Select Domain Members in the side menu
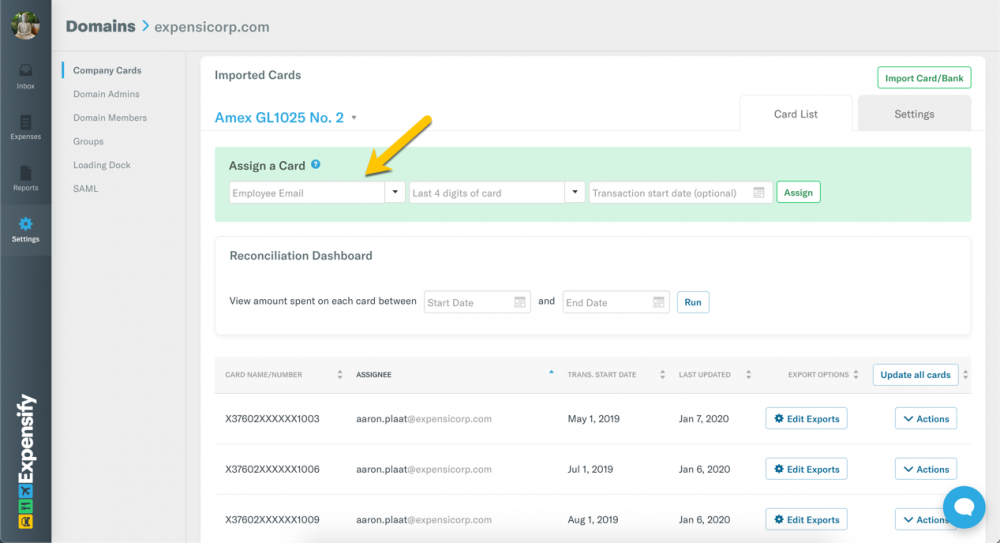This screenshot has height=543, width=1000. [x=110, y=117]
